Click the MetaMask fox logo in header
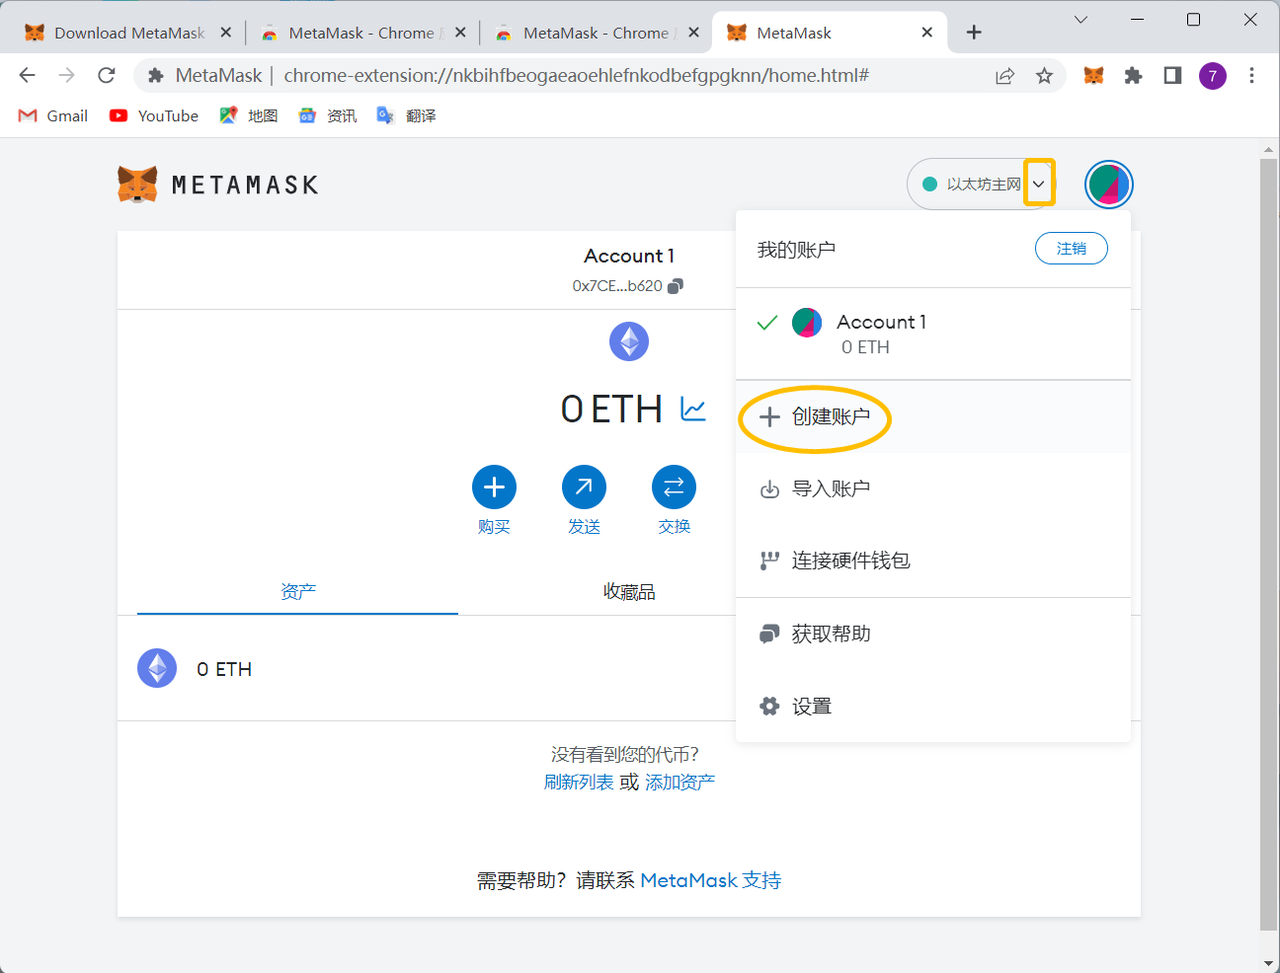The width and height of the screenshot is (1280, 973). (x=137, y=185)
